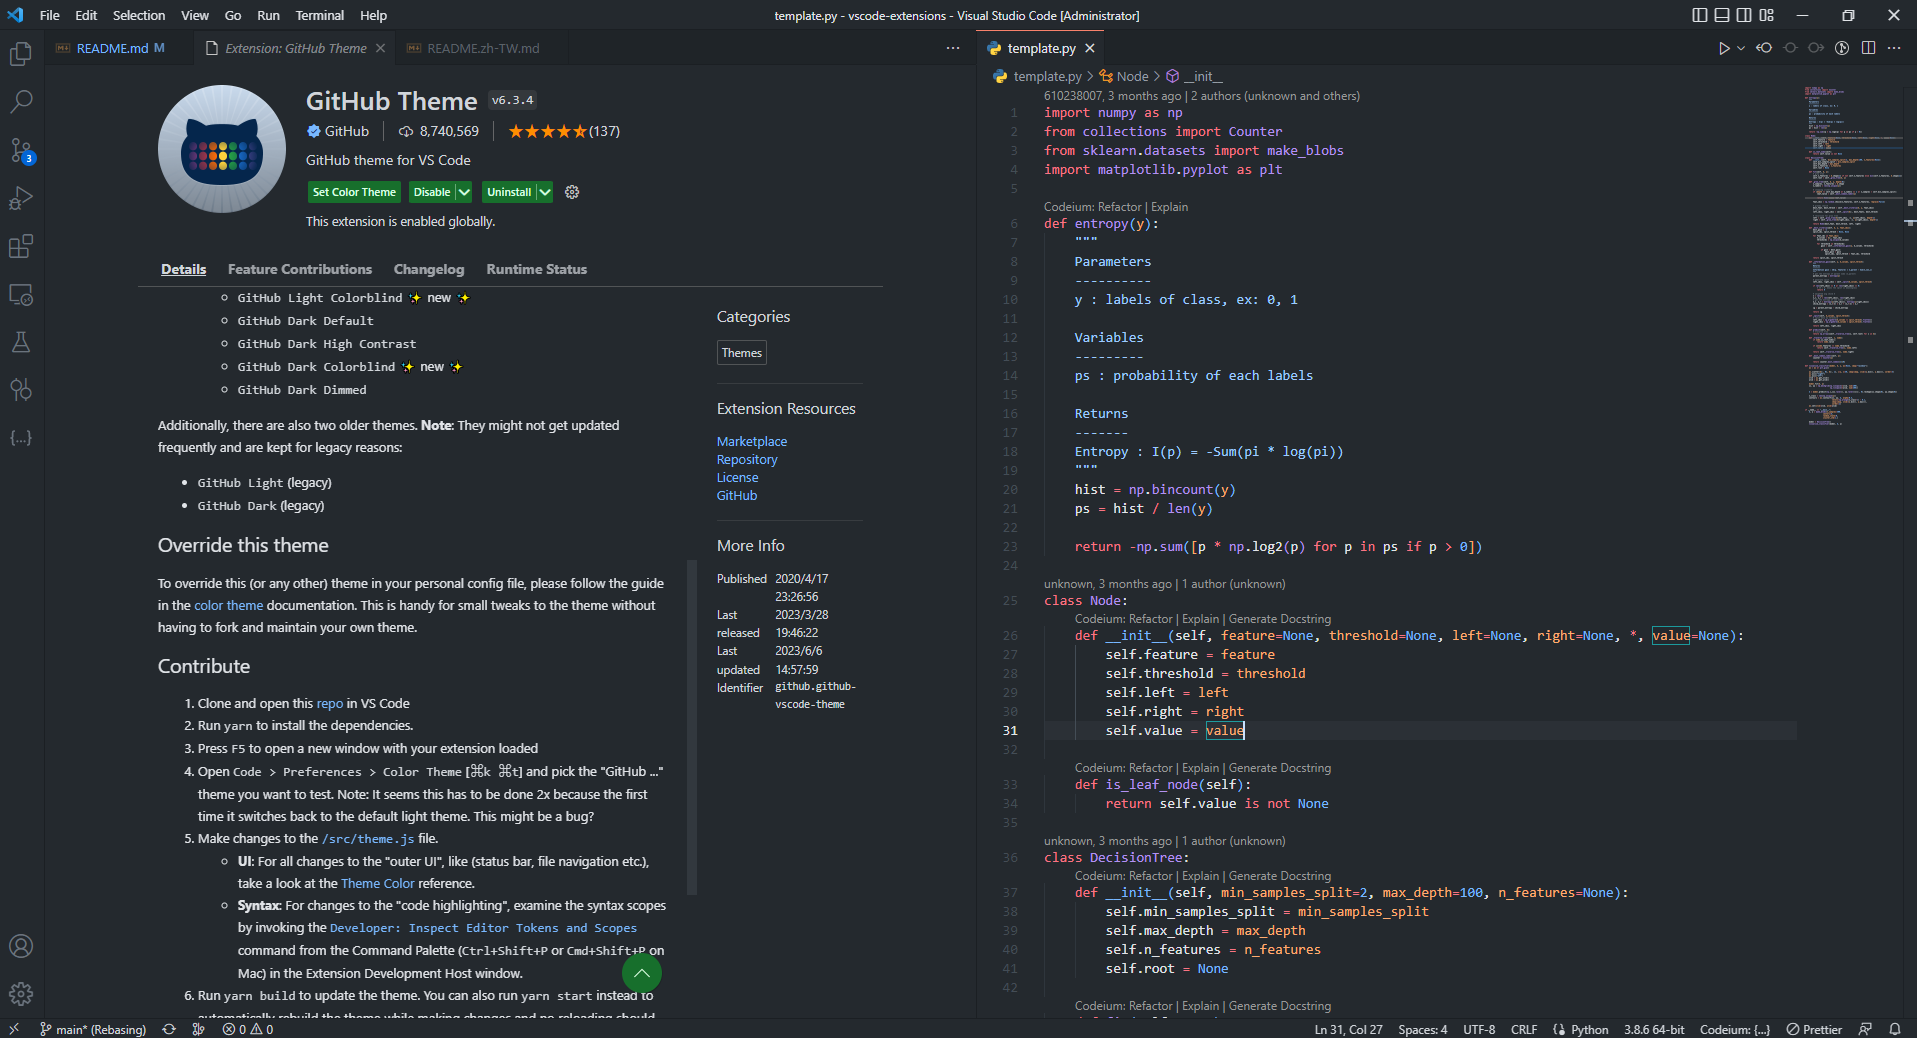The width and height of the screenshot is (1917, 1038).
Task: Click the feedback icon next to the notification bell
Action: click(x=1865, y=1029)
